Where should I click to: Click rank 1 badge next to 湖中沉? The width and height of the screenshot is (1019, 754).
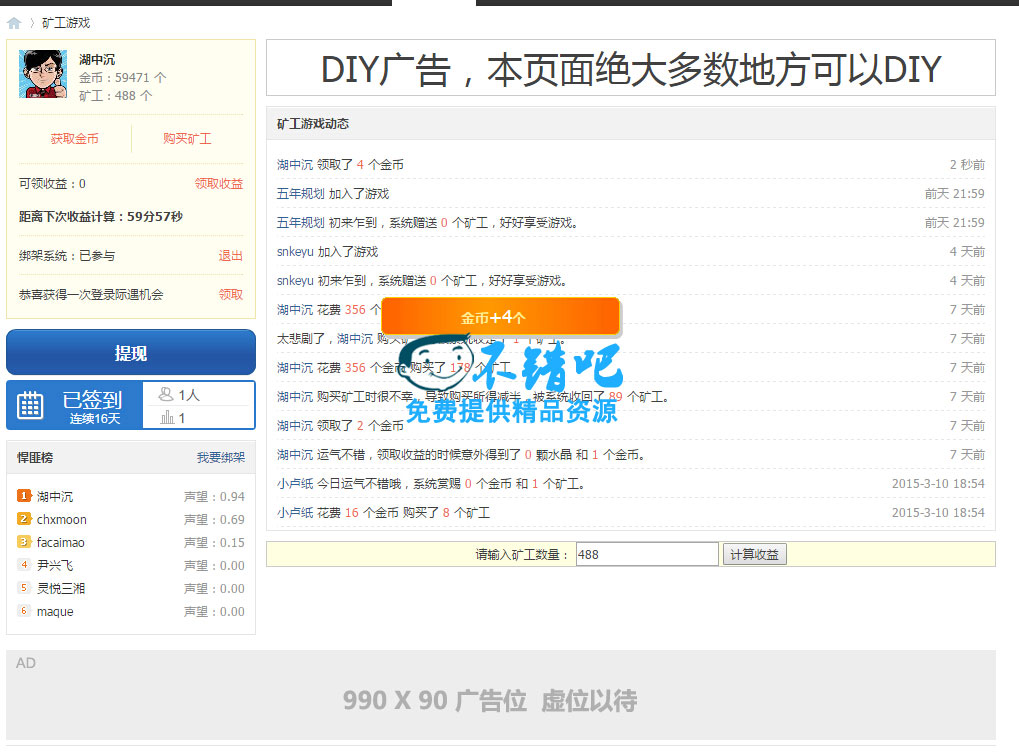tap(24, 496)
